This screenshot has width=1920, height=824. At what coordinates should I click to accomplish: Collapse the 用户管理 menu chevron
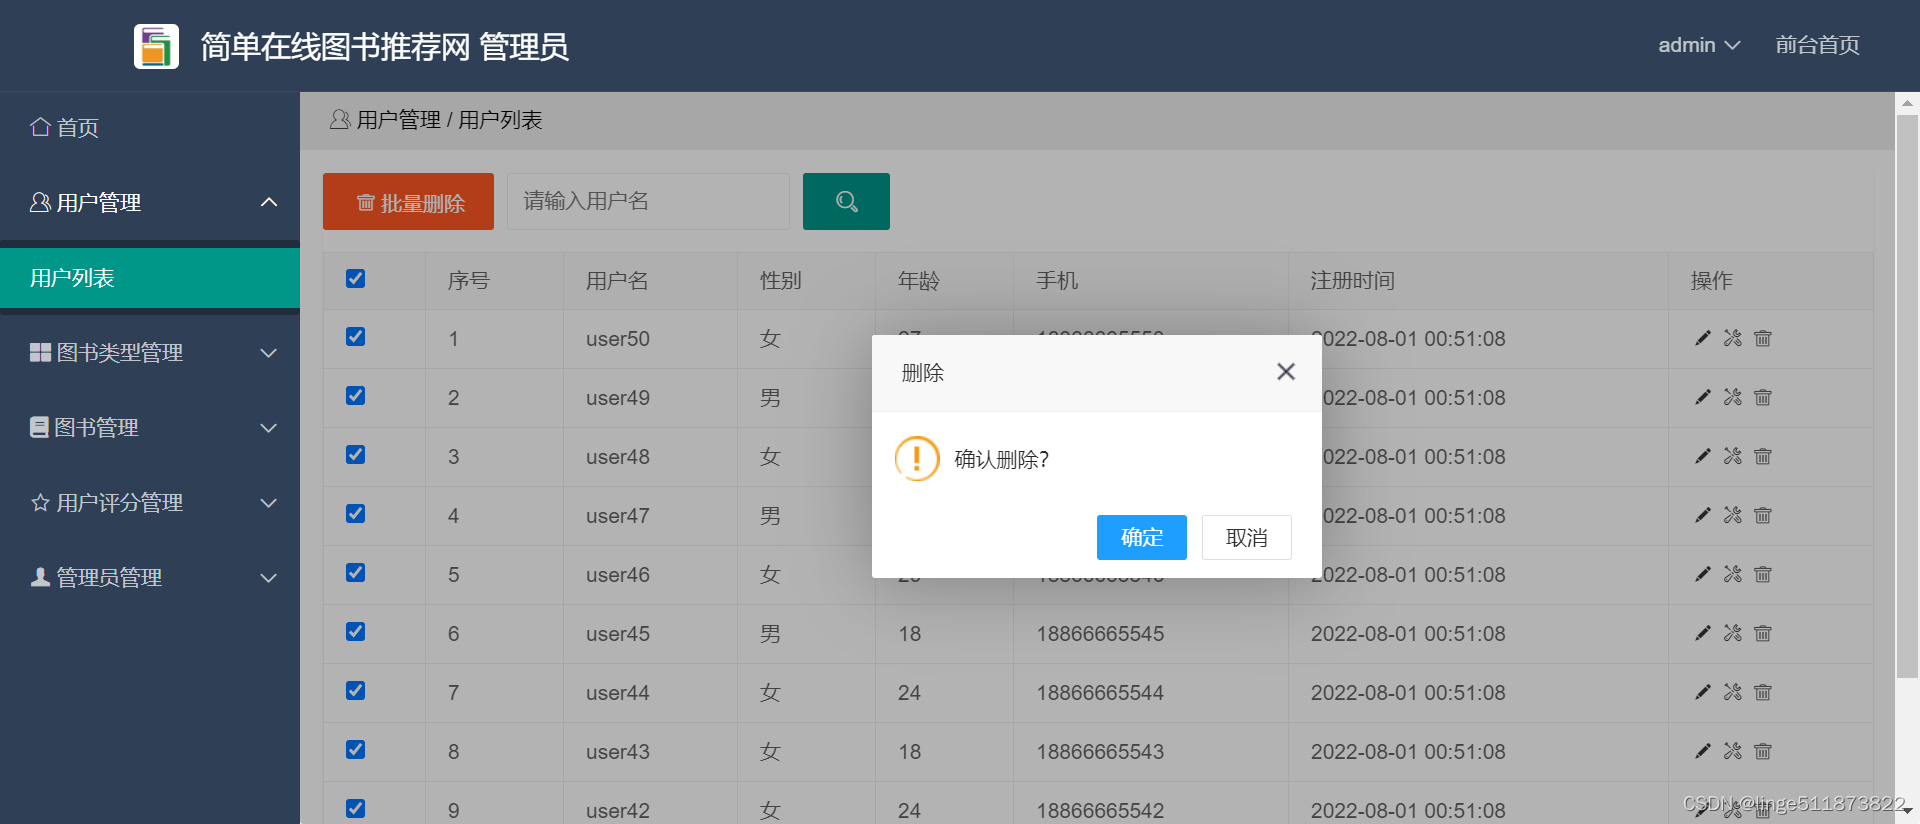tap(269, 202)
